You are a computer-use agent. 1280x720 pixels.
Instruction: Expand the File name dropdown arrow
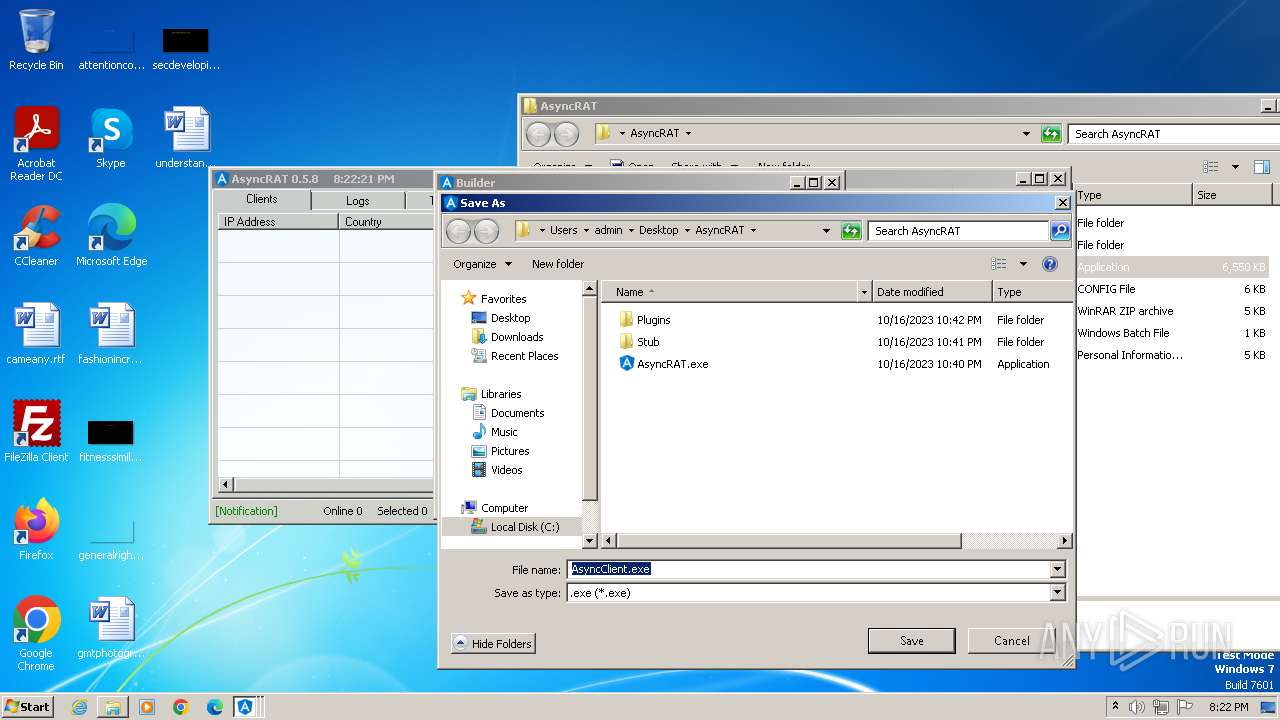tap(1057, 569)
